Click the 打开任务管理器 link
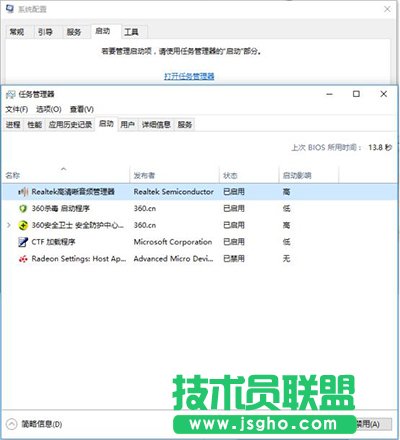 point(189,76)
